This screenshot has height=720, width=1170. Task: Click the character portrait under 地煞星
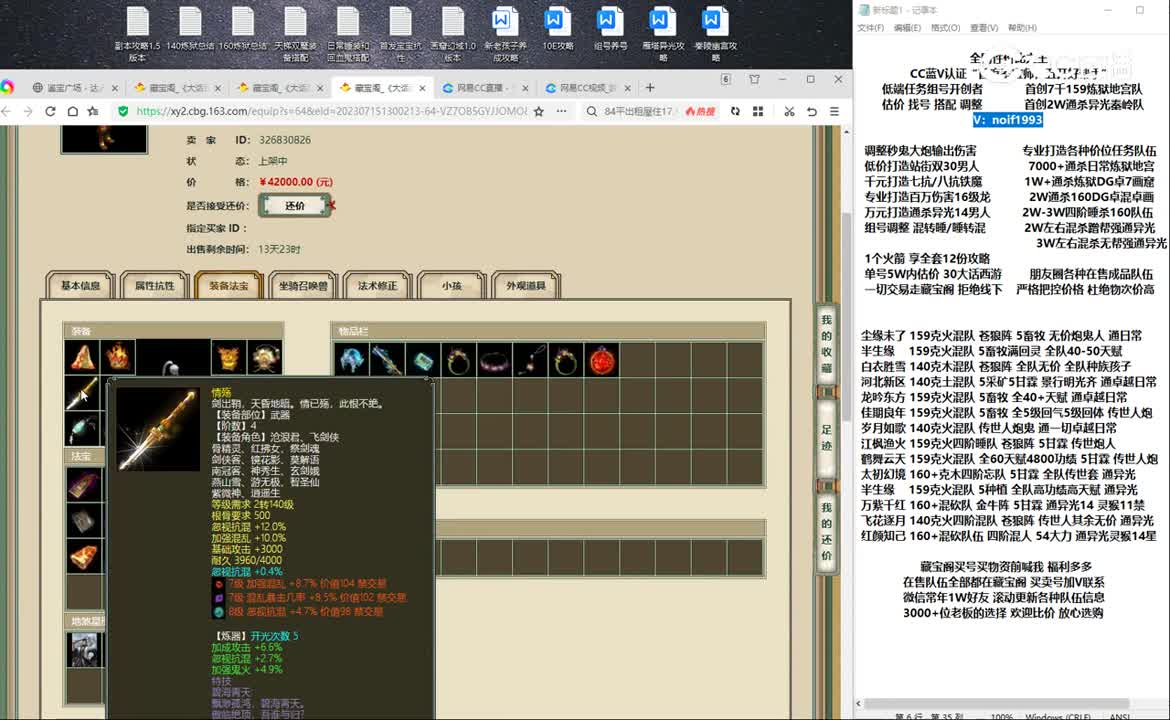pyautogui.click(x=84, y=649)
